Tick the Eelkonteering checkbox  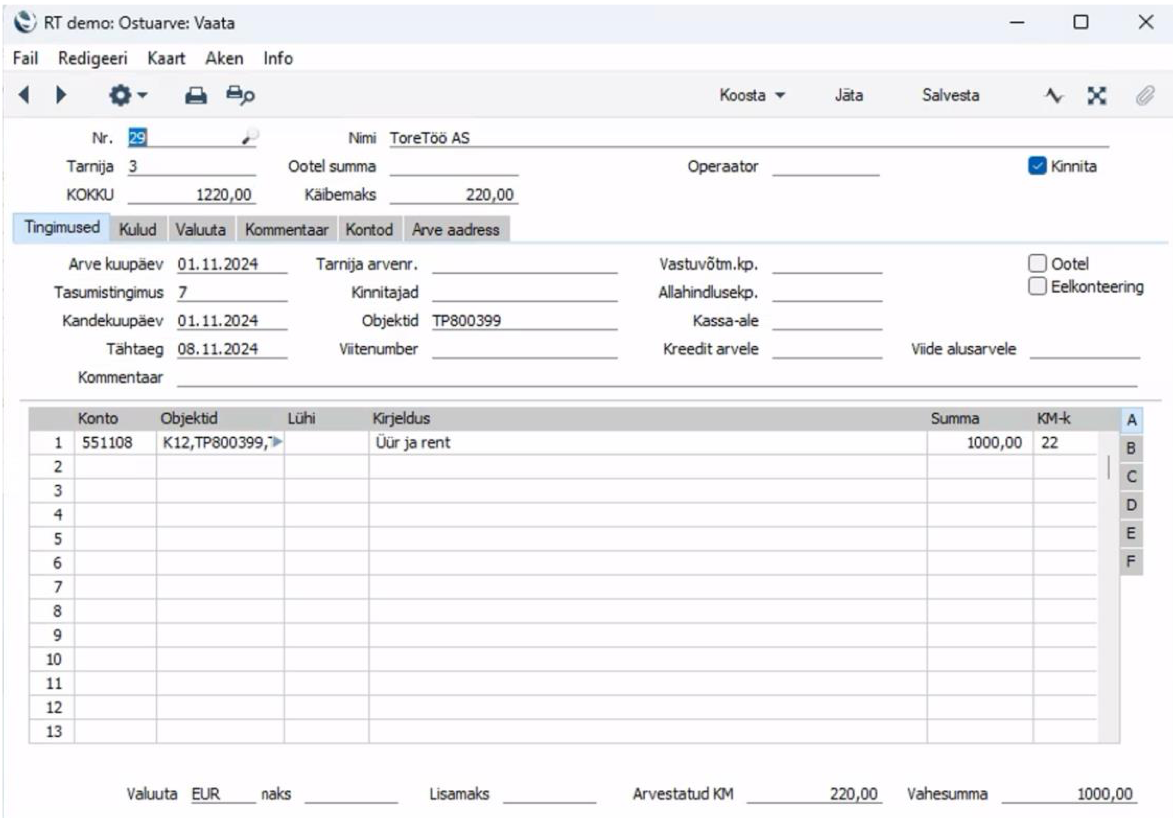tap(1036, 286)
